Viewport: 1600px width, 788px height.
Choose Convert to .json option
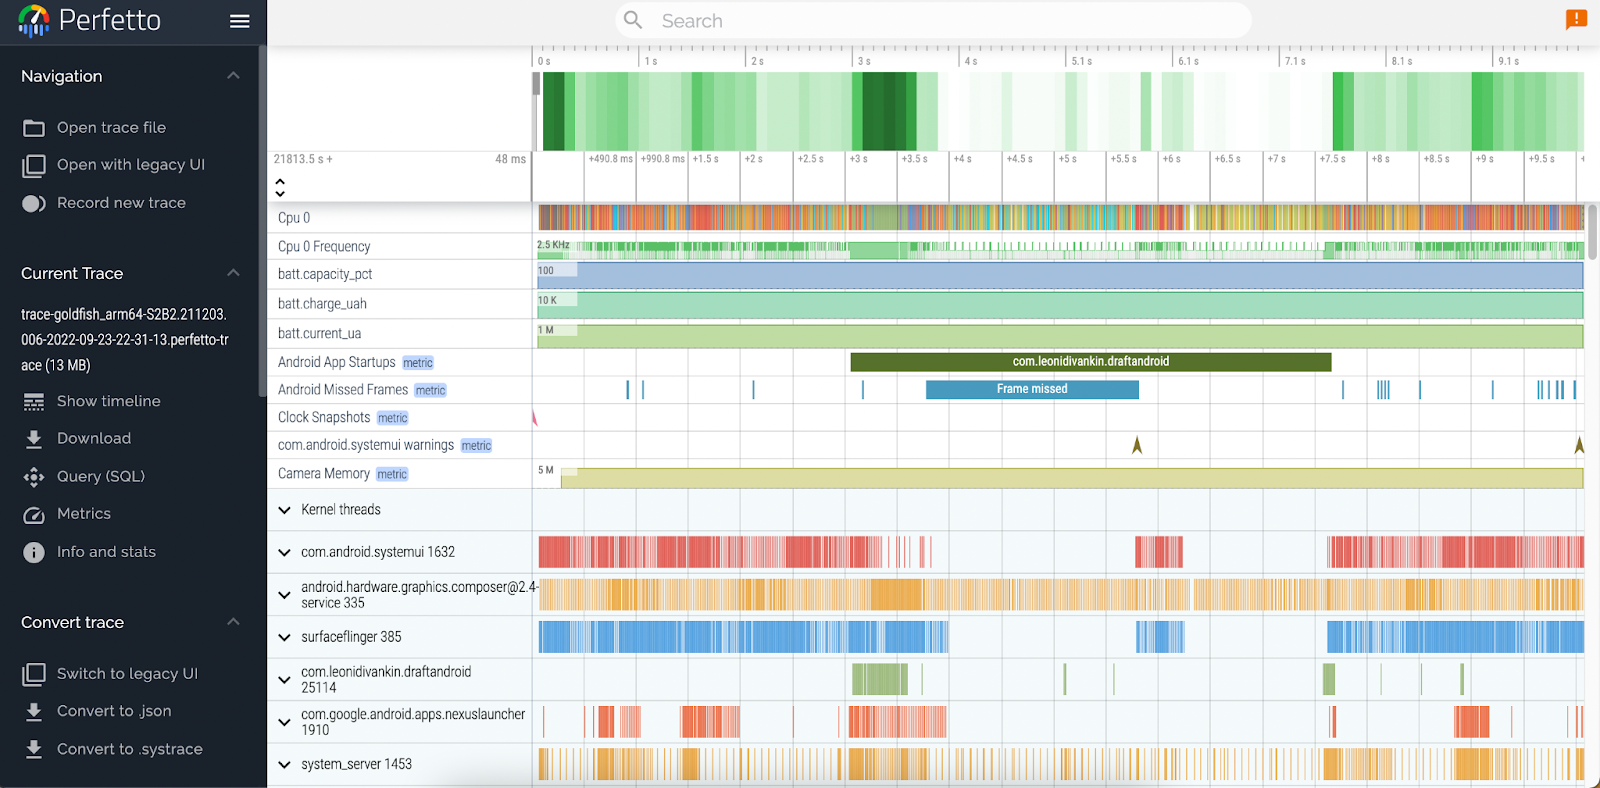[114, 711]
